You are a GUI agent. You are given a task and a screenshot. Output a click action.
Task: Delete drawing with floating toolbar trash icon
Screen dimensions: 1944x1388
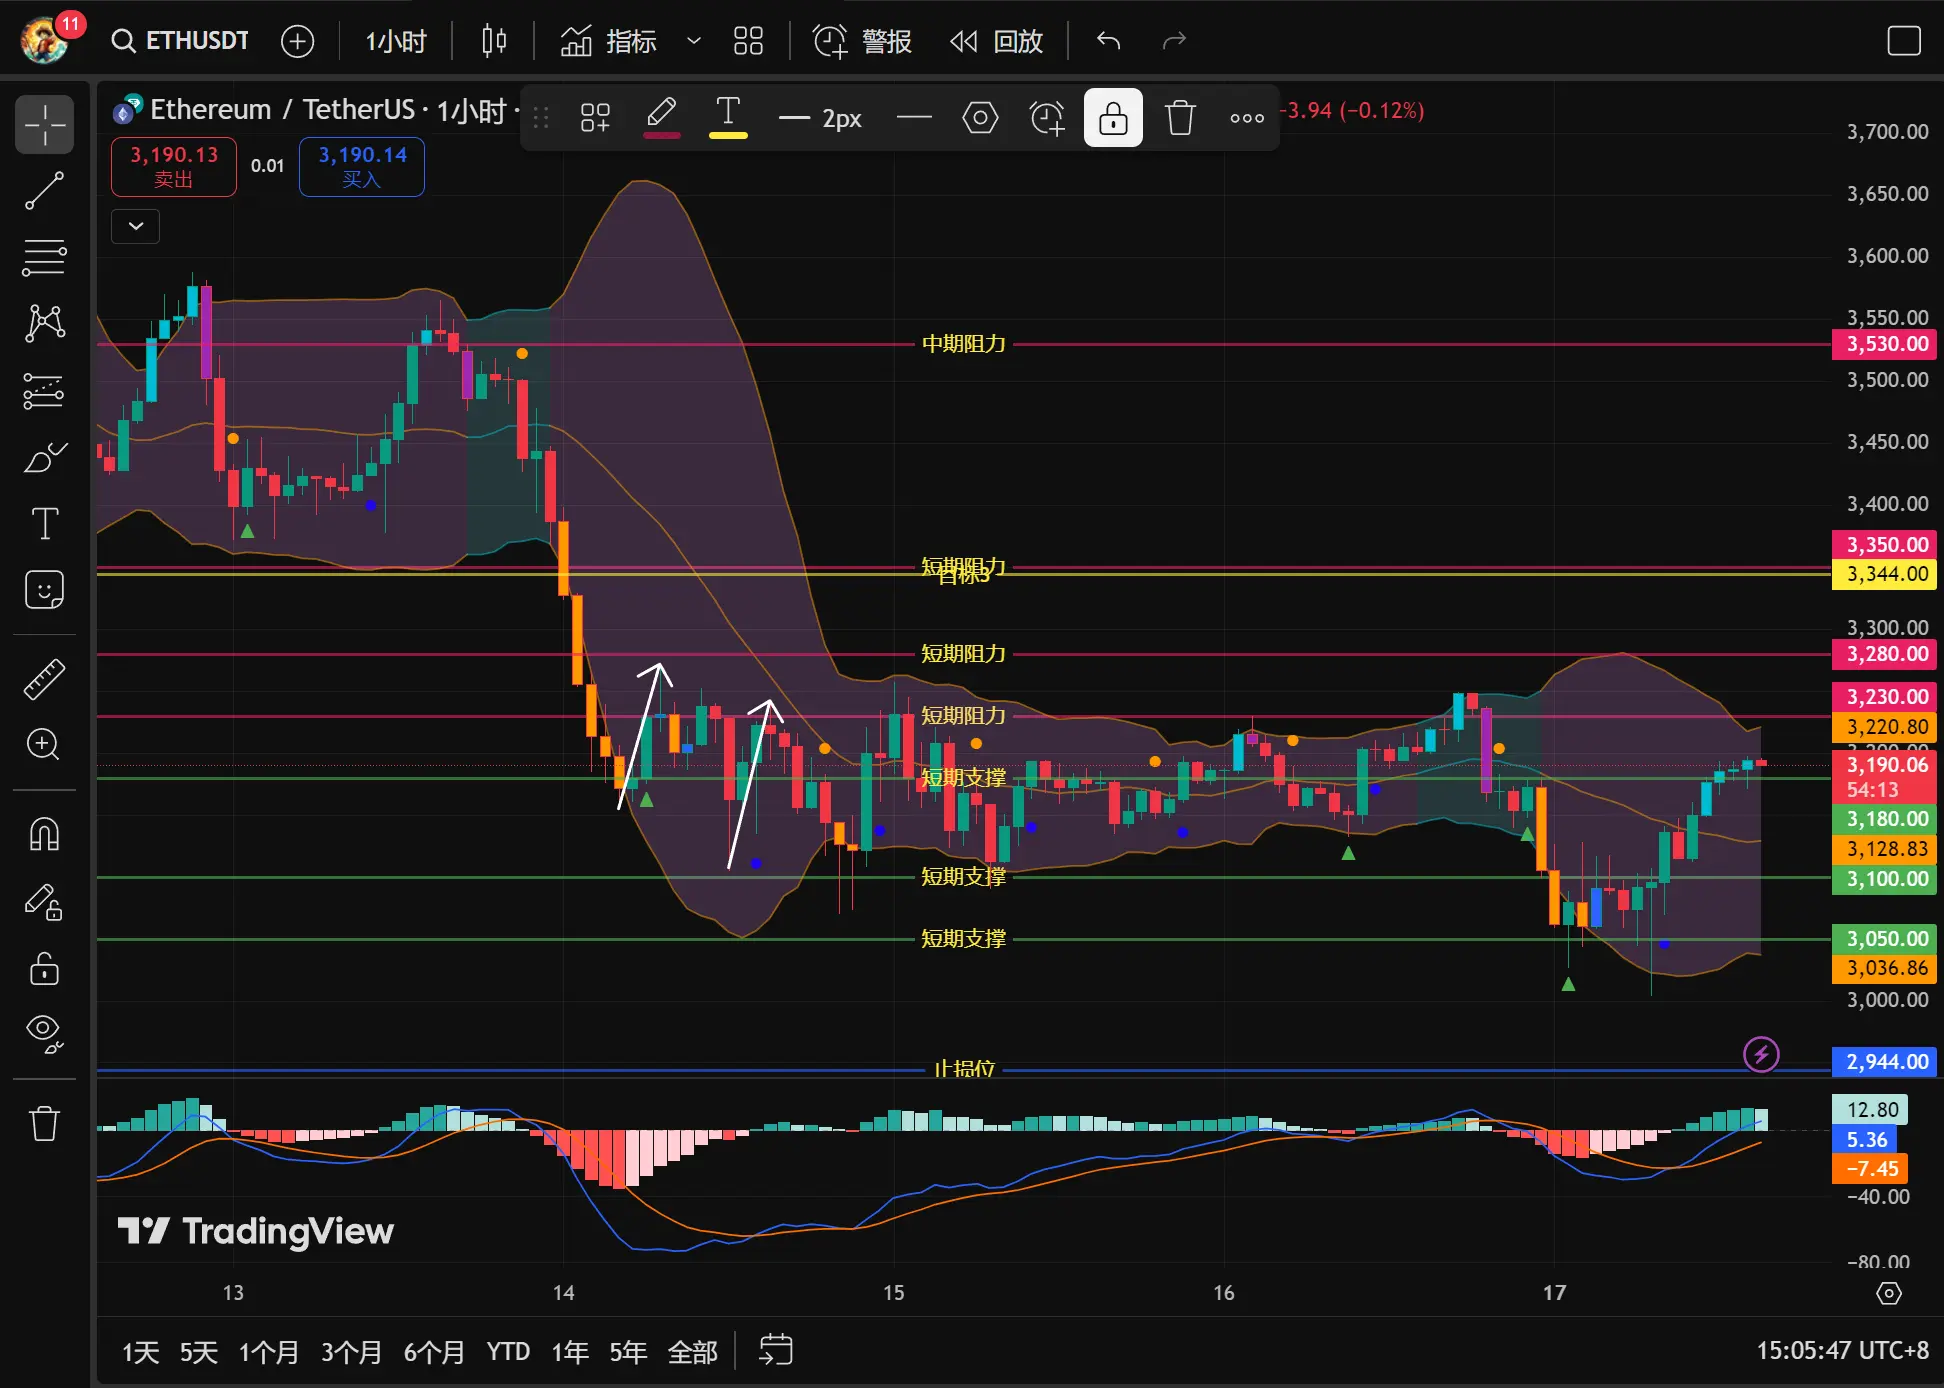point(1180,118)
